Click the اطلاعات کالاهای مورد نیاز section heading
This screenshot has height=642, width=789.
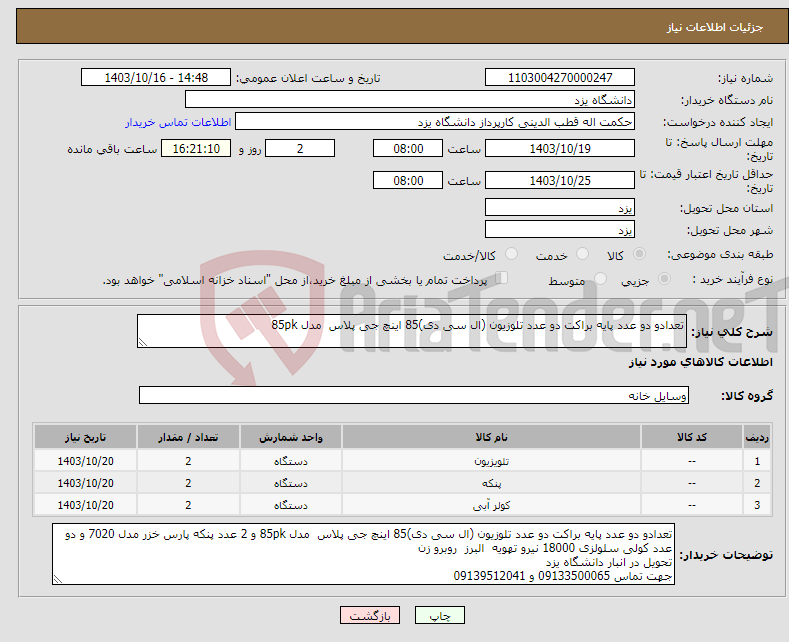tap(700, 362)
